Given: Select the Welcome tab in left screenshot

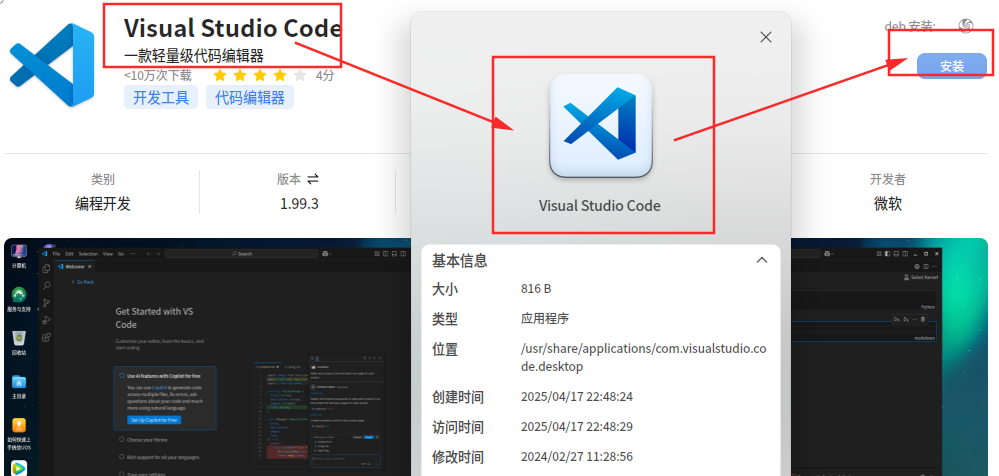Looking at the screenshot, I should pyautogui.click(x=75, y=266).
